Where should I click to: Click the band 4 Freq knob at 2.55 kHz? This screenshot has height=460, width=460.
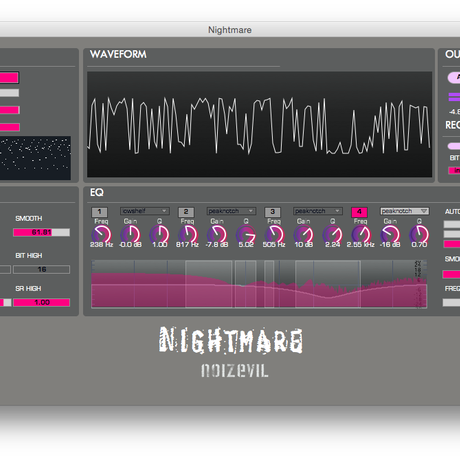[x=361, y=234]
